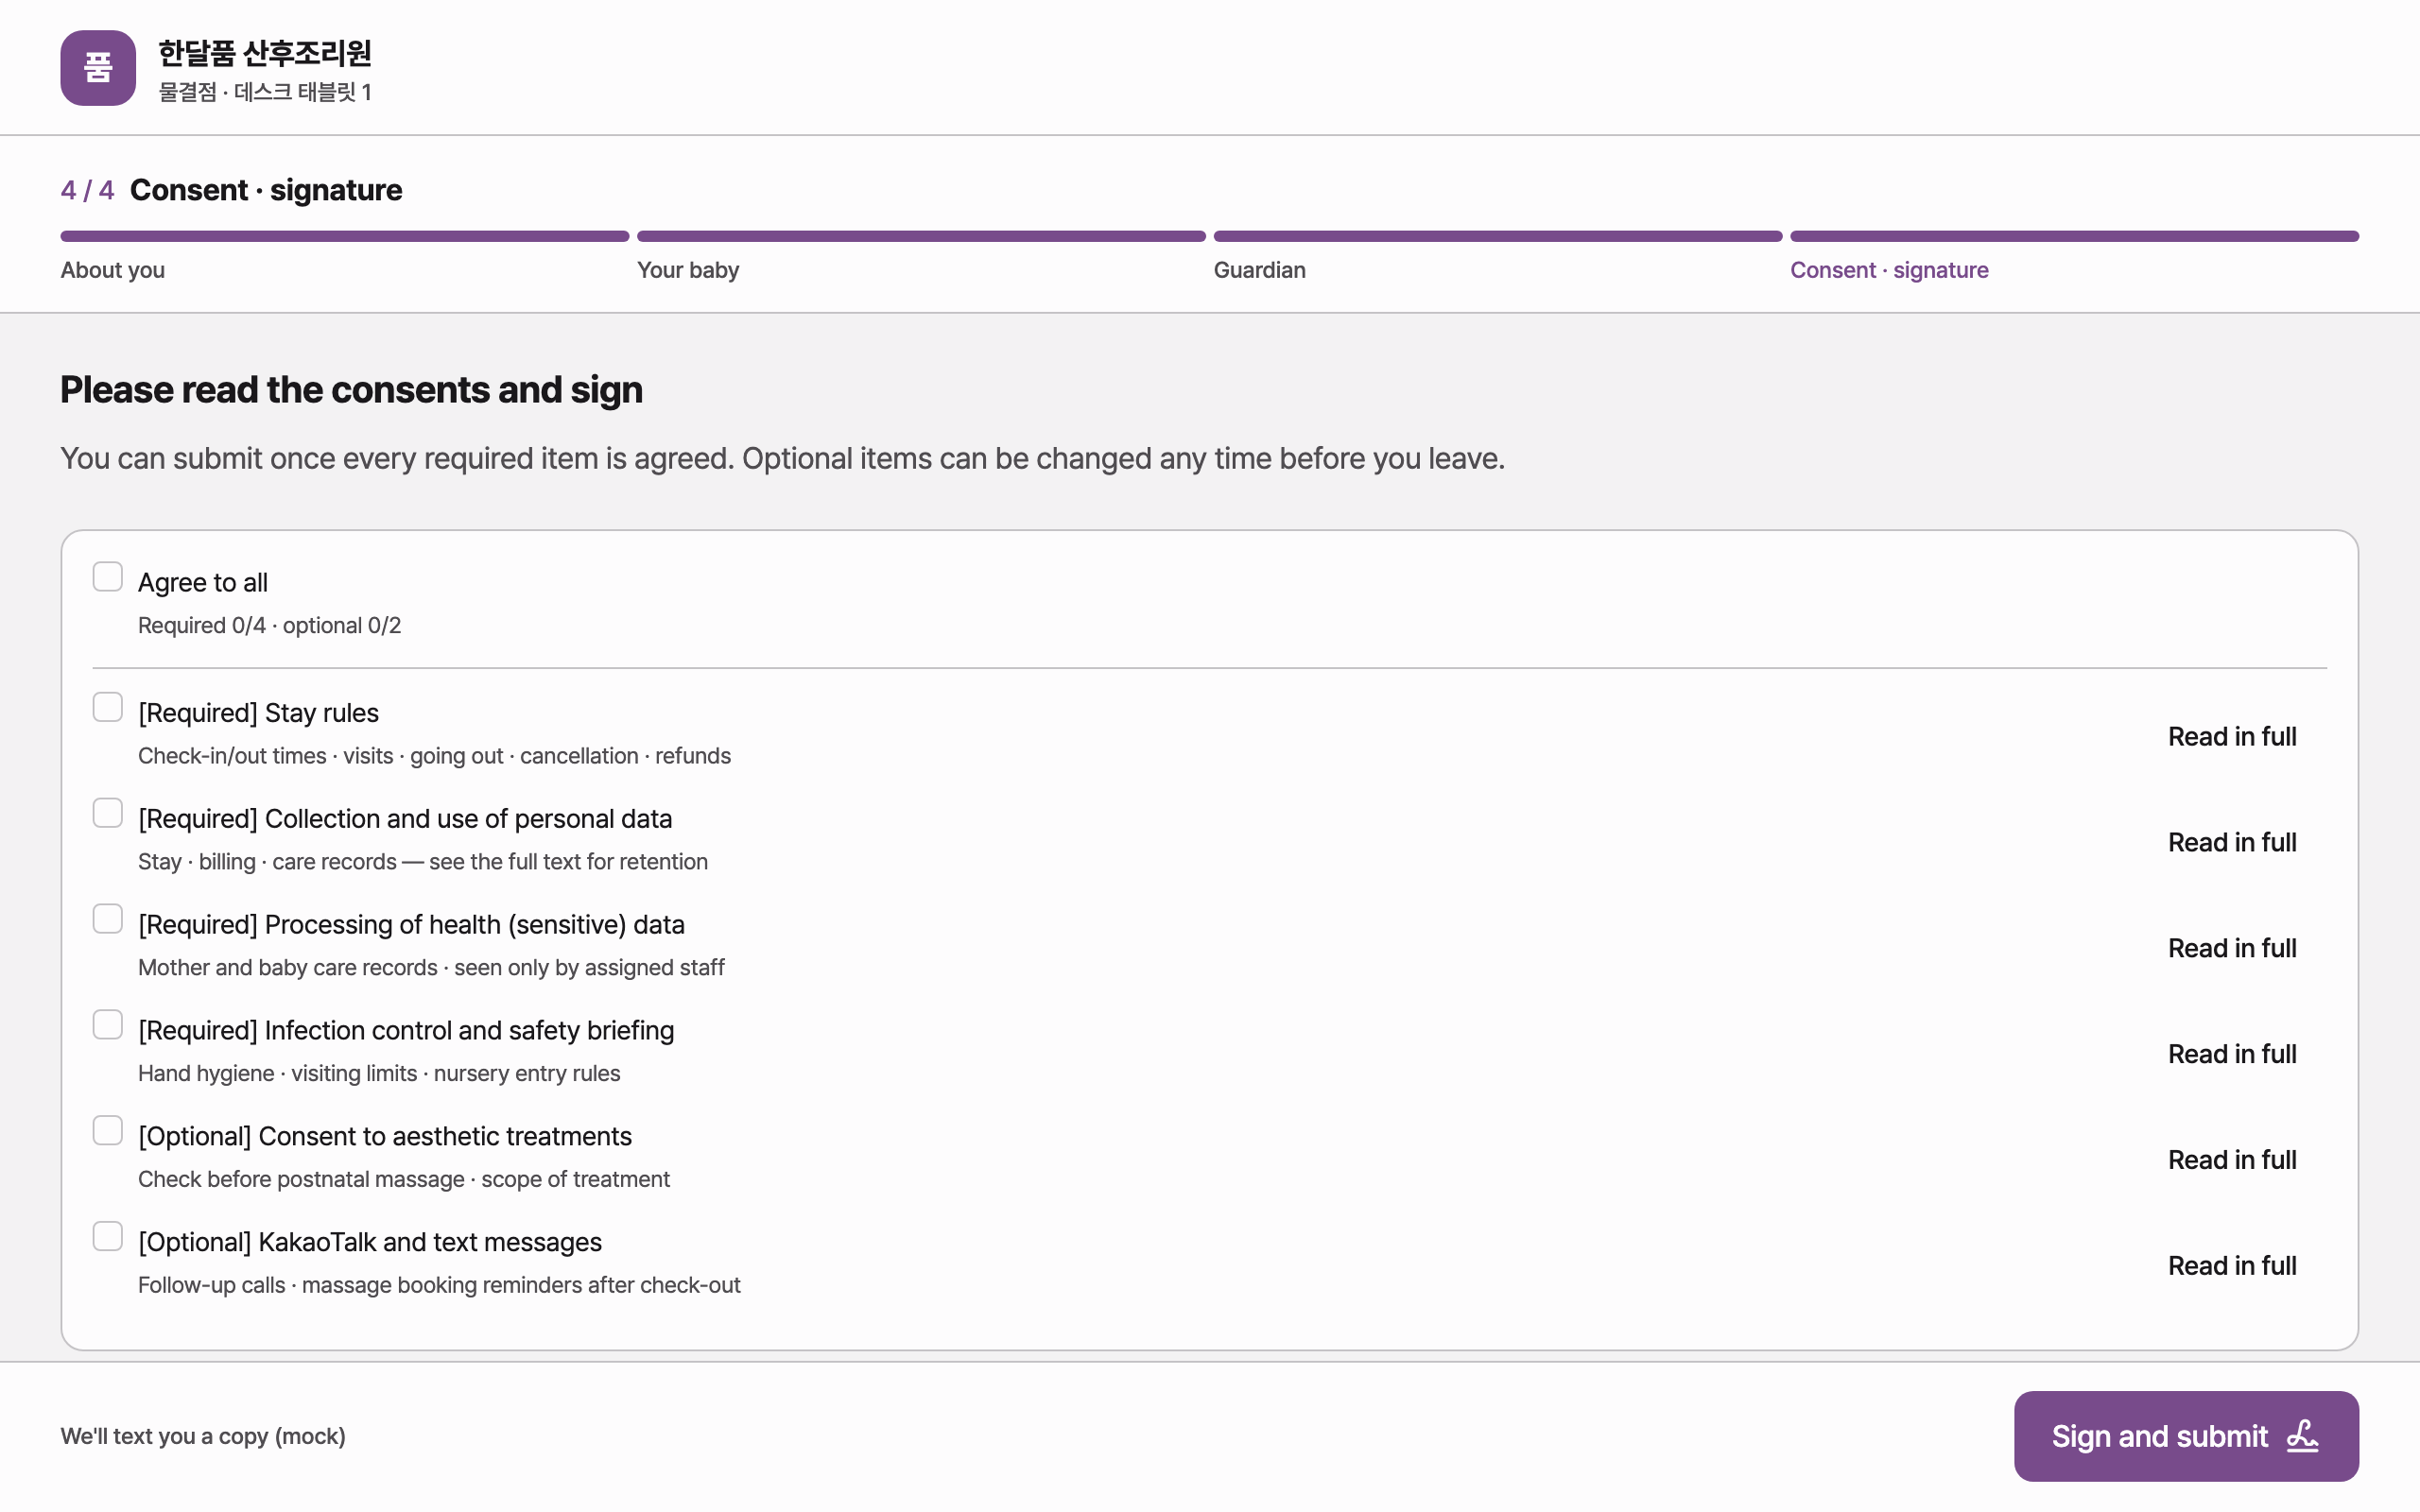This screenshot has height=1512, width=2420.
Task: Switch to the Guardian step
Action: [x=1259, y=270]
